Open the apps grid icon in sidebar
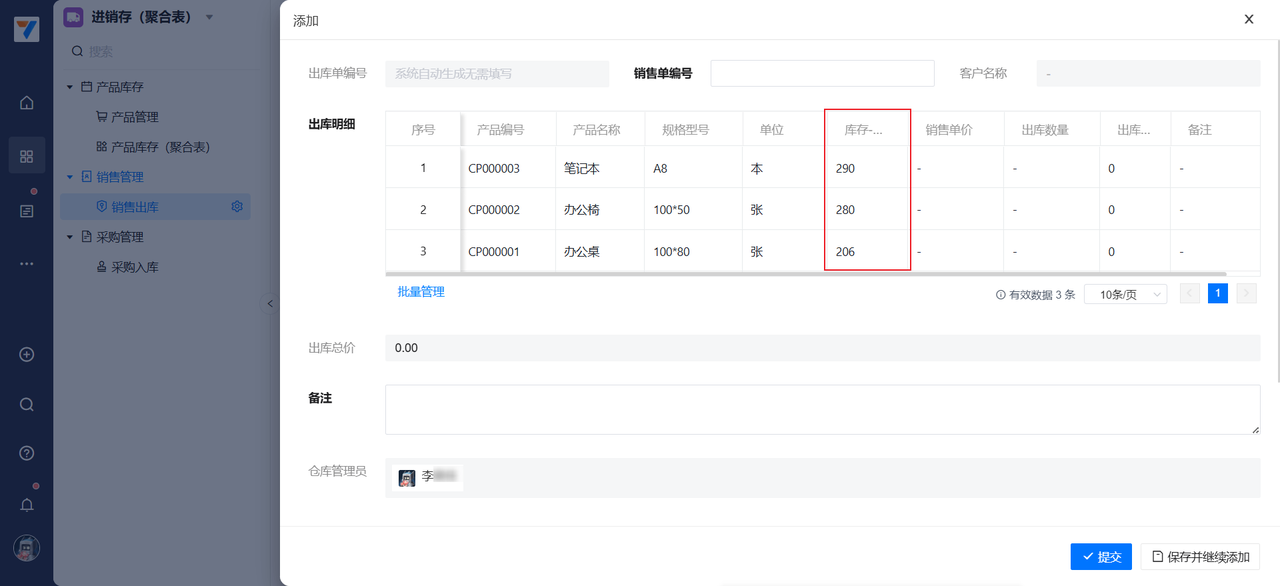Screen dimensions: 1280x586 (x=27, y=156)
